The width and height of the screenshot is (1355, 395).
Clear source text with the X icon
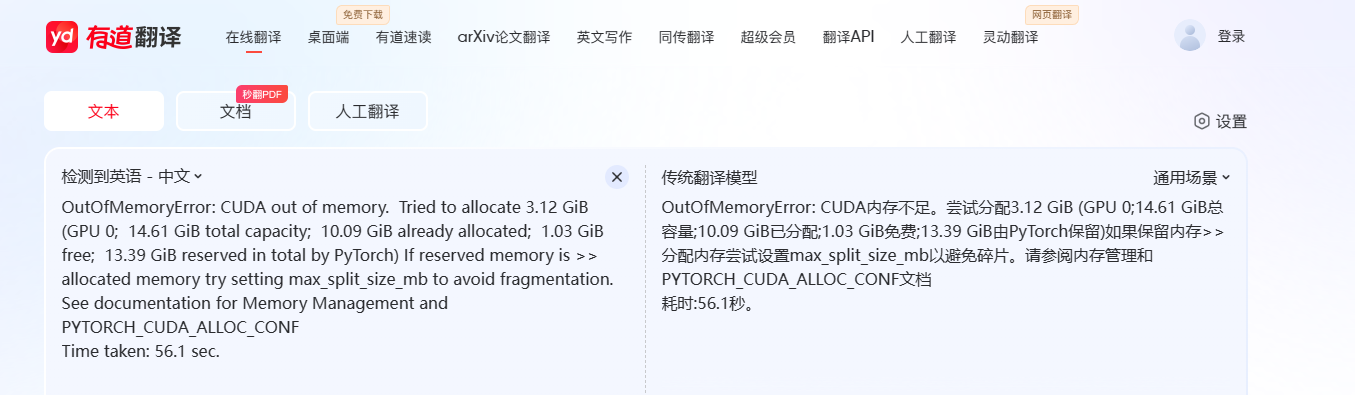(x=617, y=177)
